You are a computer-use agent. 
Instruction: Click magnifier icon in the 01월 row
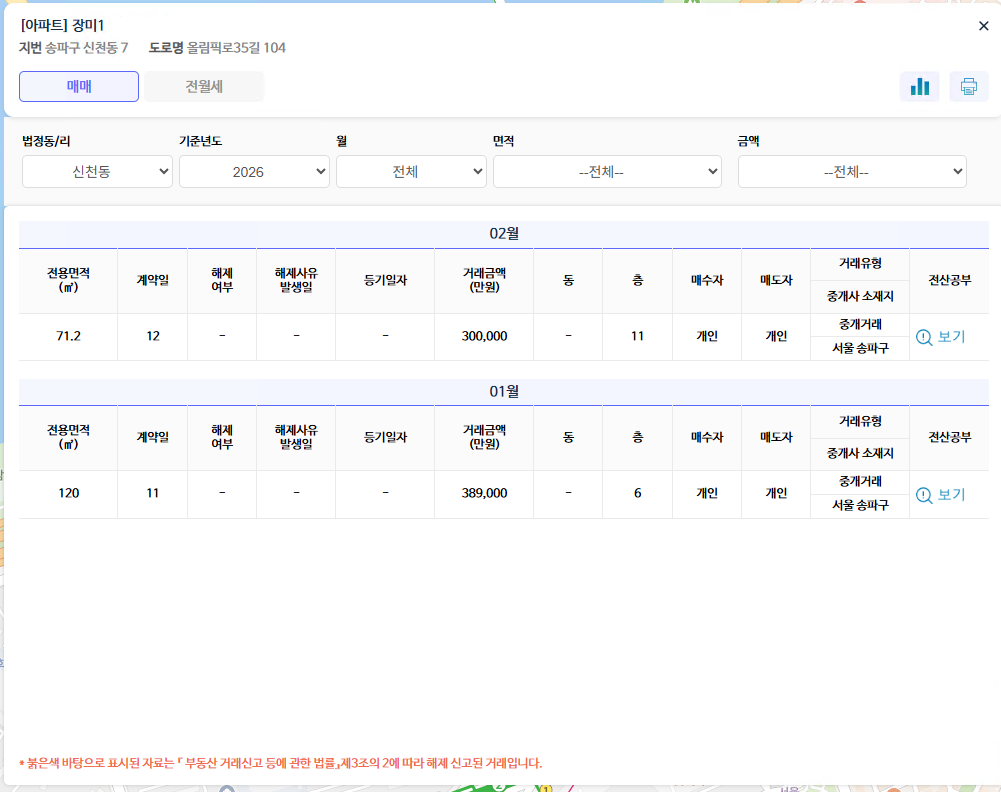[924, 495]
